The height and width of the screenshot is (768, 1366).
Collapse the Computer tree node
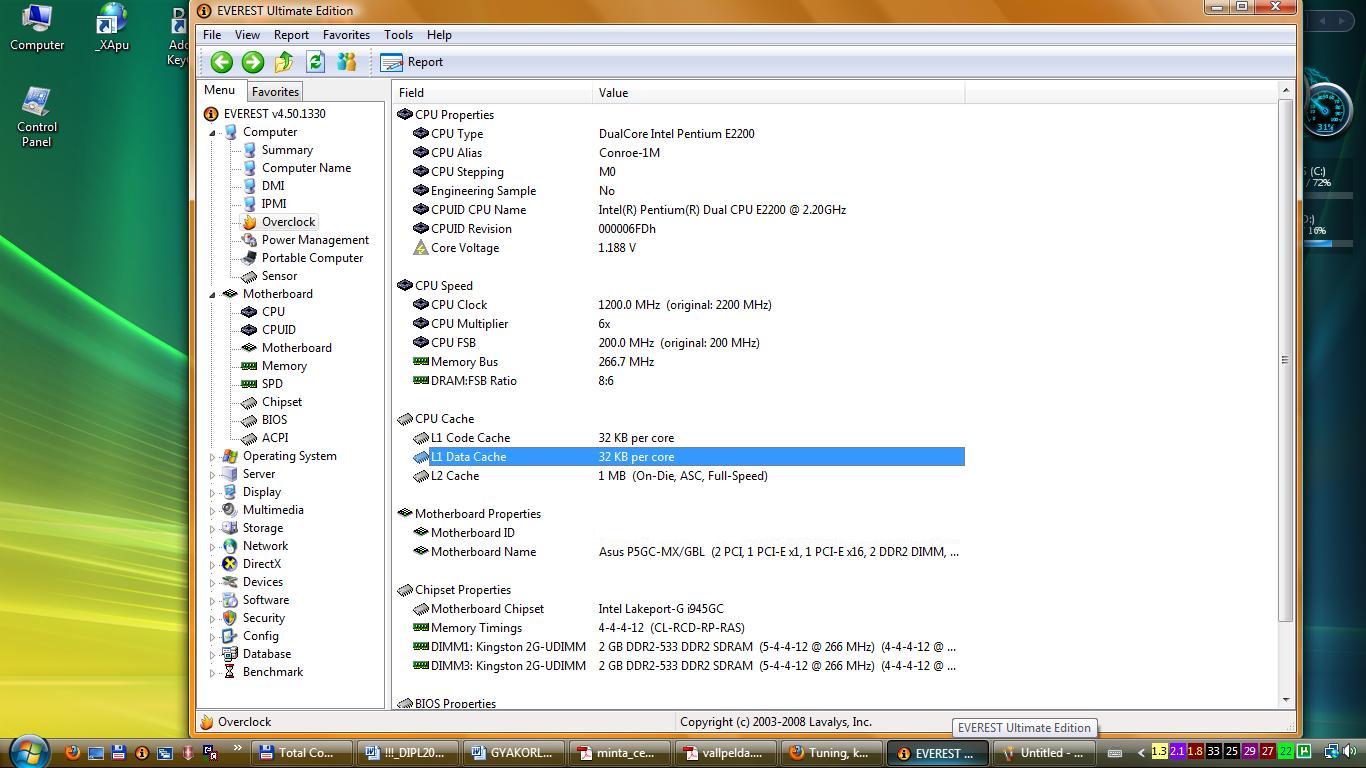tap(212, 132)
